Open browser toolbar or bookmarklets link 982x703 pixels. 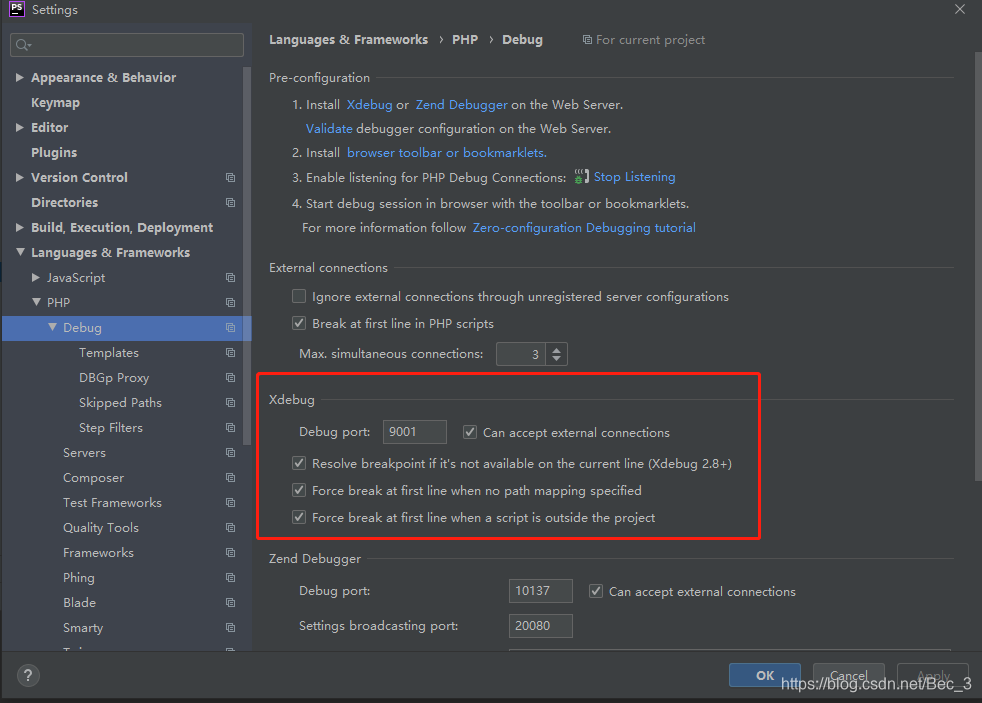447,153
